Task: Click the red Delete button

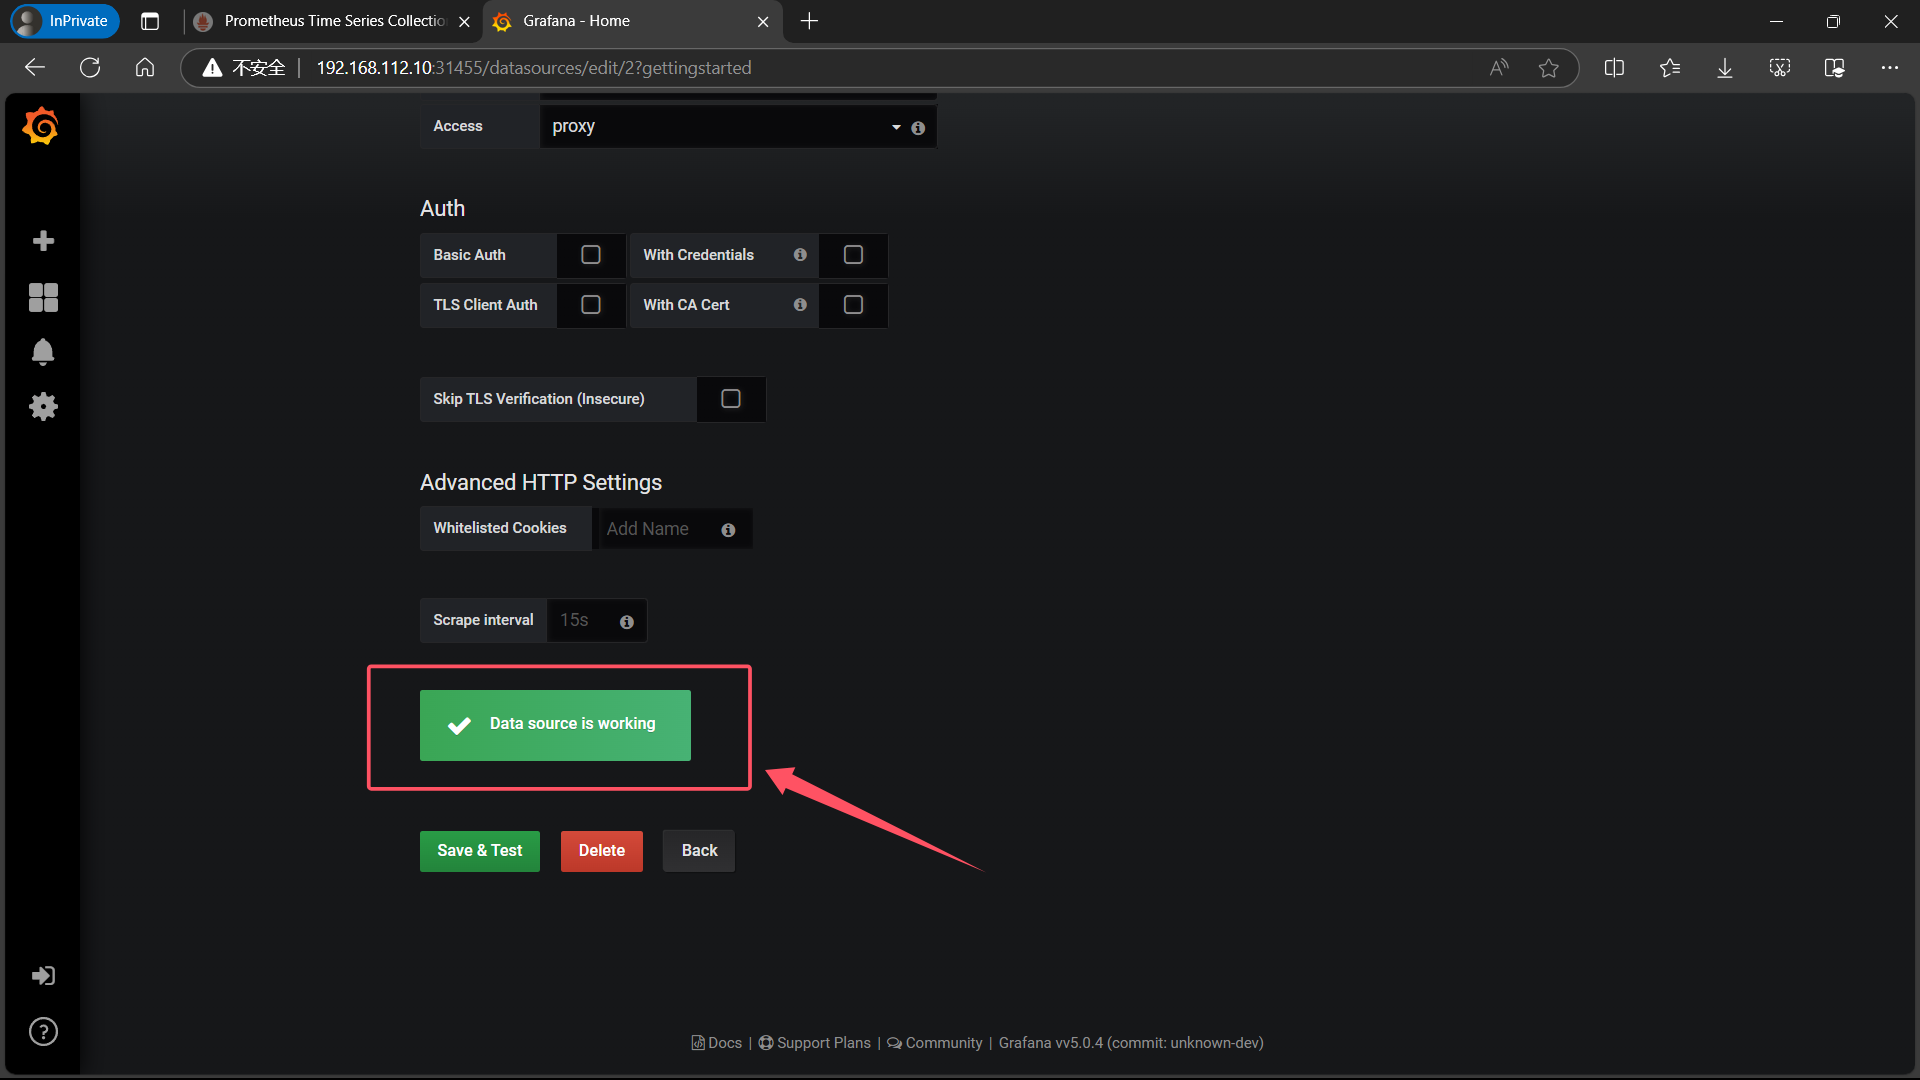Action: point(601,851)
